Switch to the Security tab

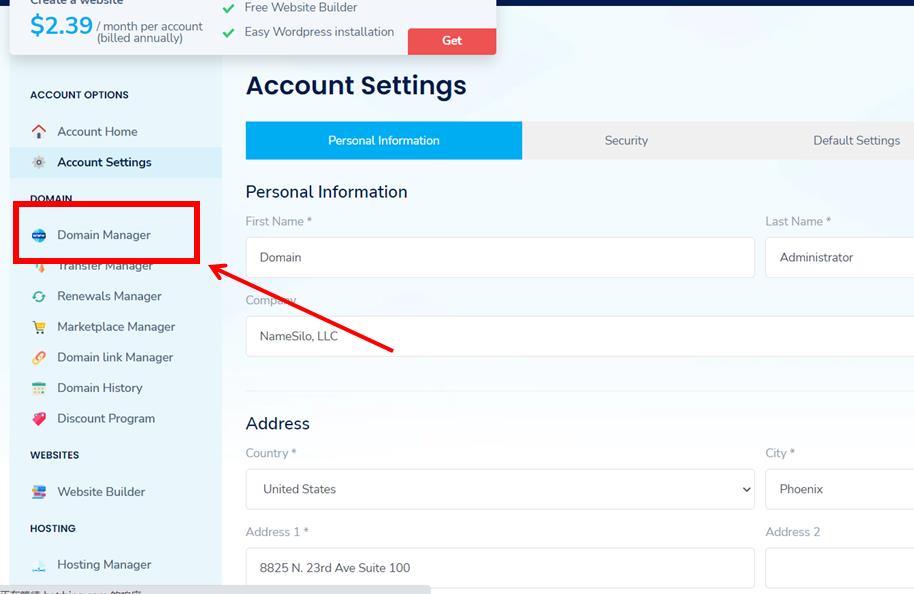[x=626, y=140]
